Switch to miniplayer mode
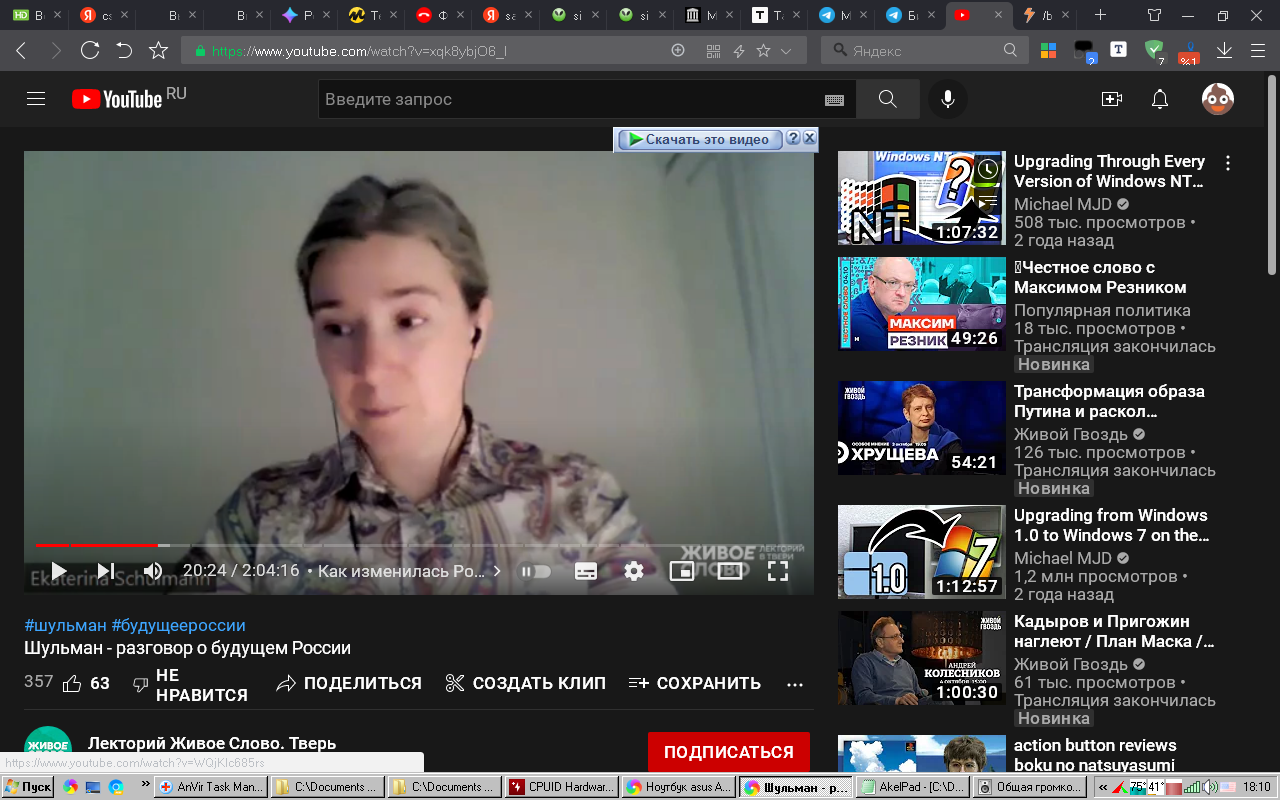Viewport: 1280px width, 800px height. pos(681,571)
